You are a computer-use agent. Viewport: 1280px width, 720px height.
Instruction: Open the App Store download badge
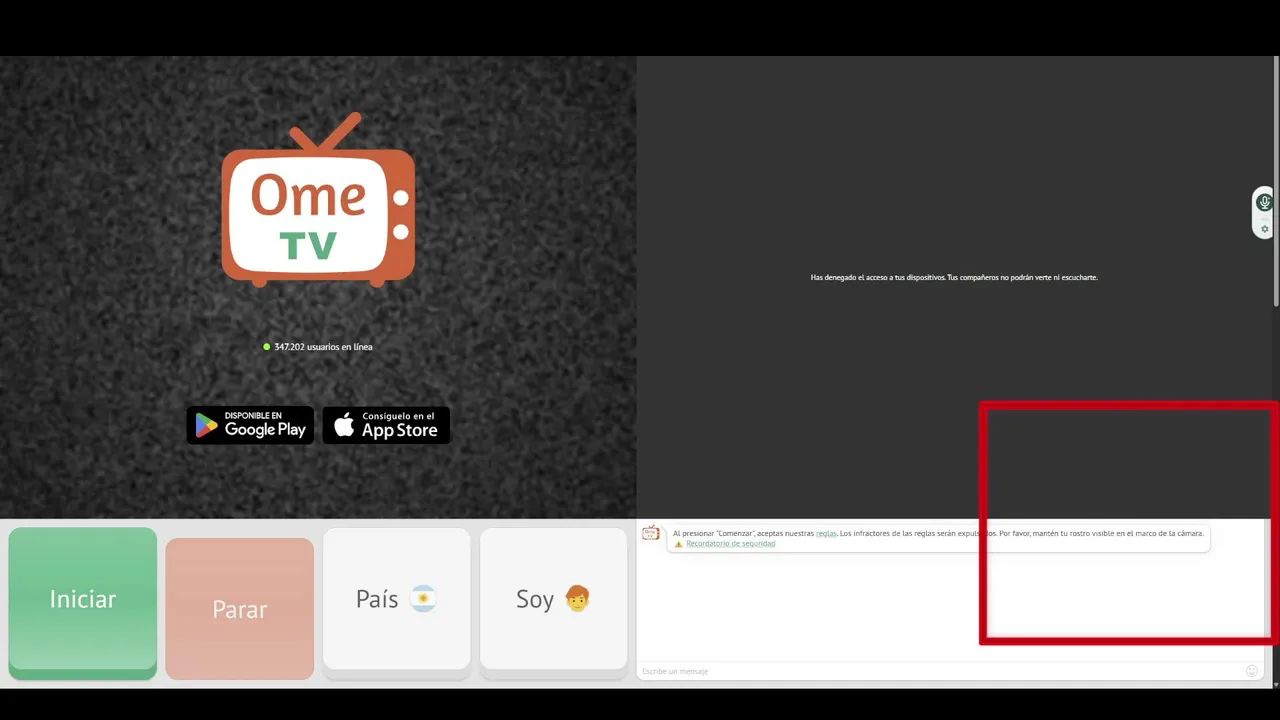(x=386, y=425)
